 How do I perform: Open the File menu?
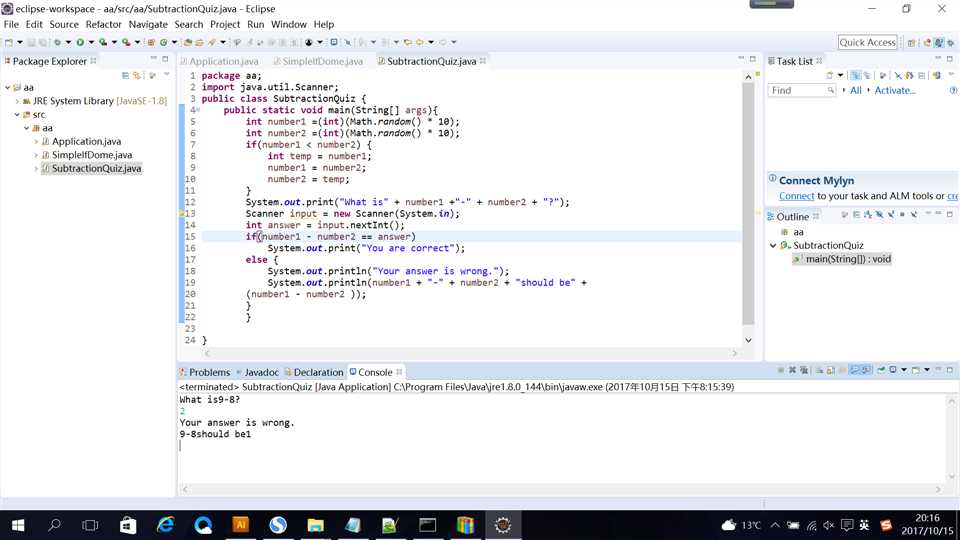(11, 24)
